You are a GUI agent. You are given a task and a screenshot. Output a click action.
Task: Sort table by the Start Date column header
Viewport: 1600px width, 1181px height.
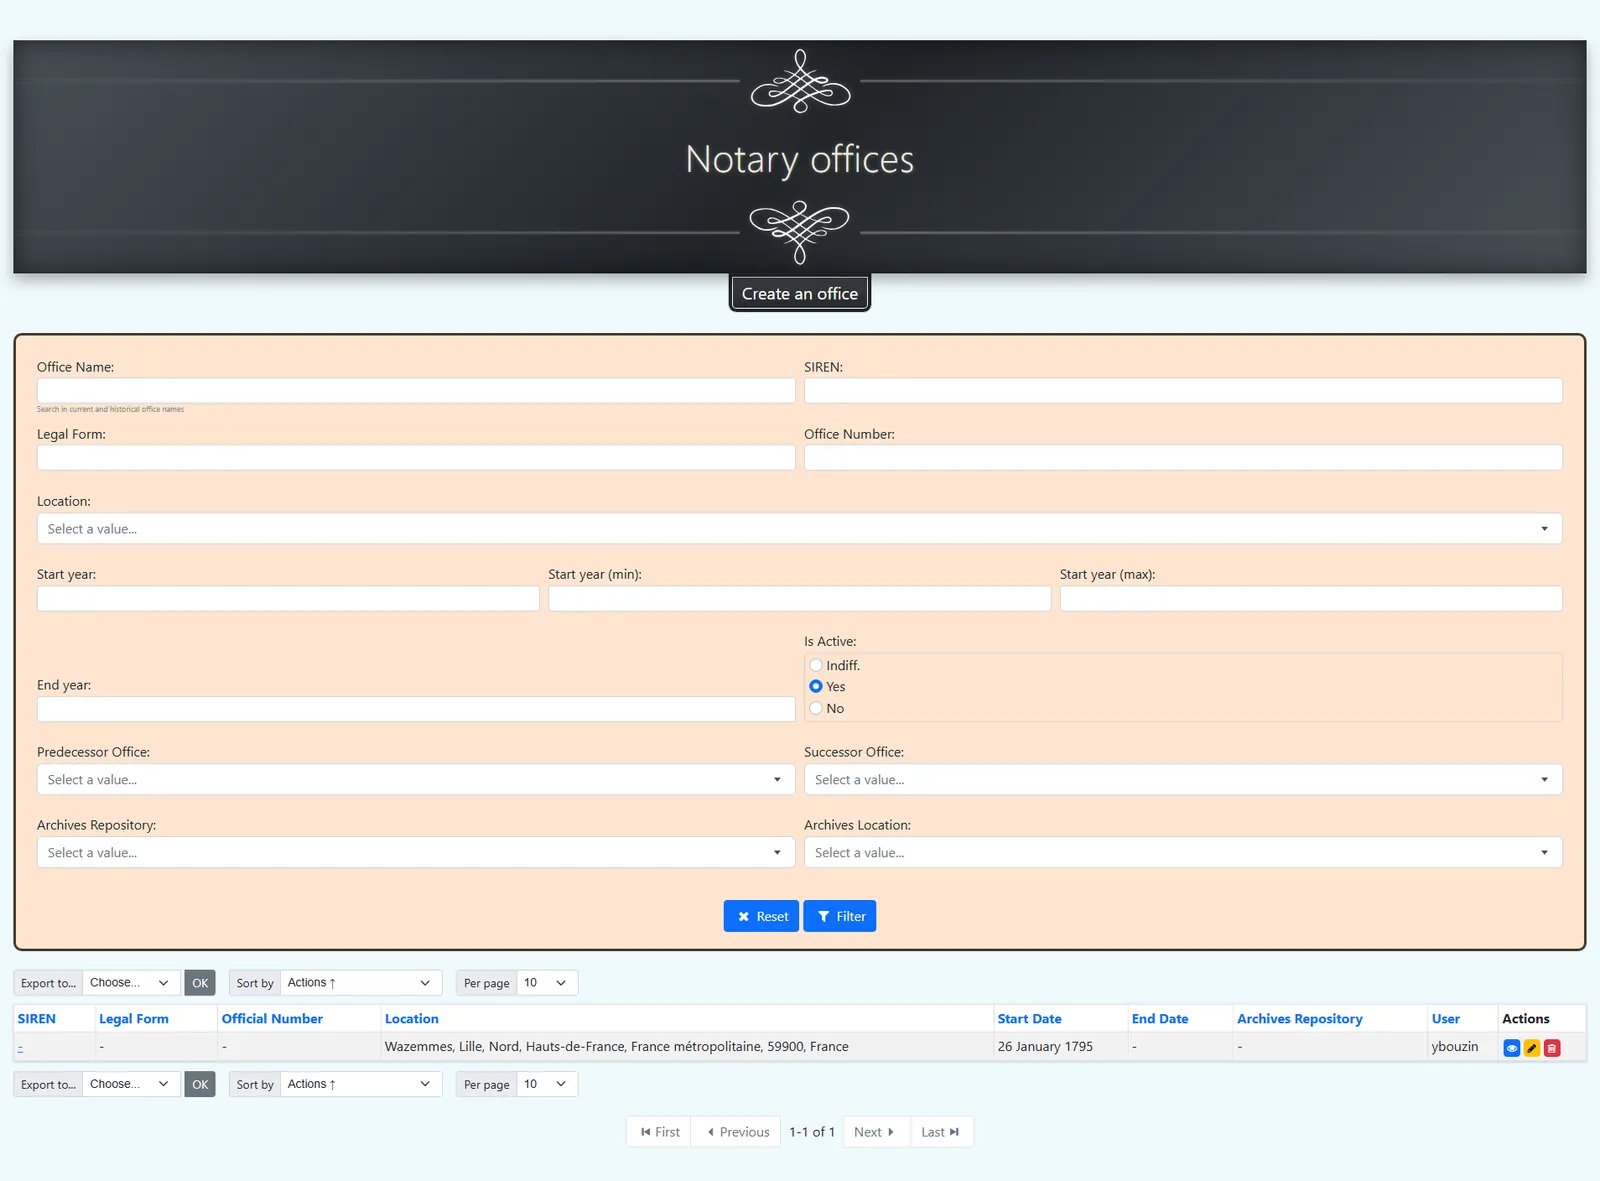1029,1019
